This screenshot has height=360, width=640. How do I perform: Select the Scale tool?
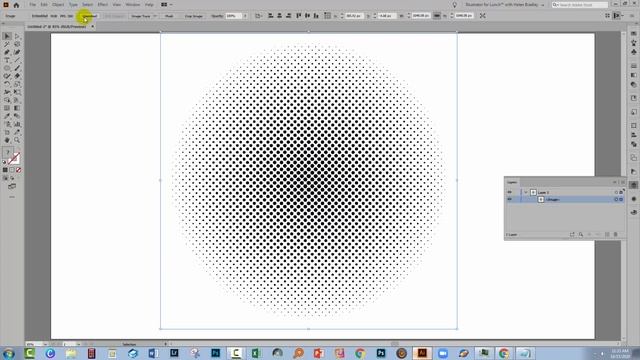17,84
